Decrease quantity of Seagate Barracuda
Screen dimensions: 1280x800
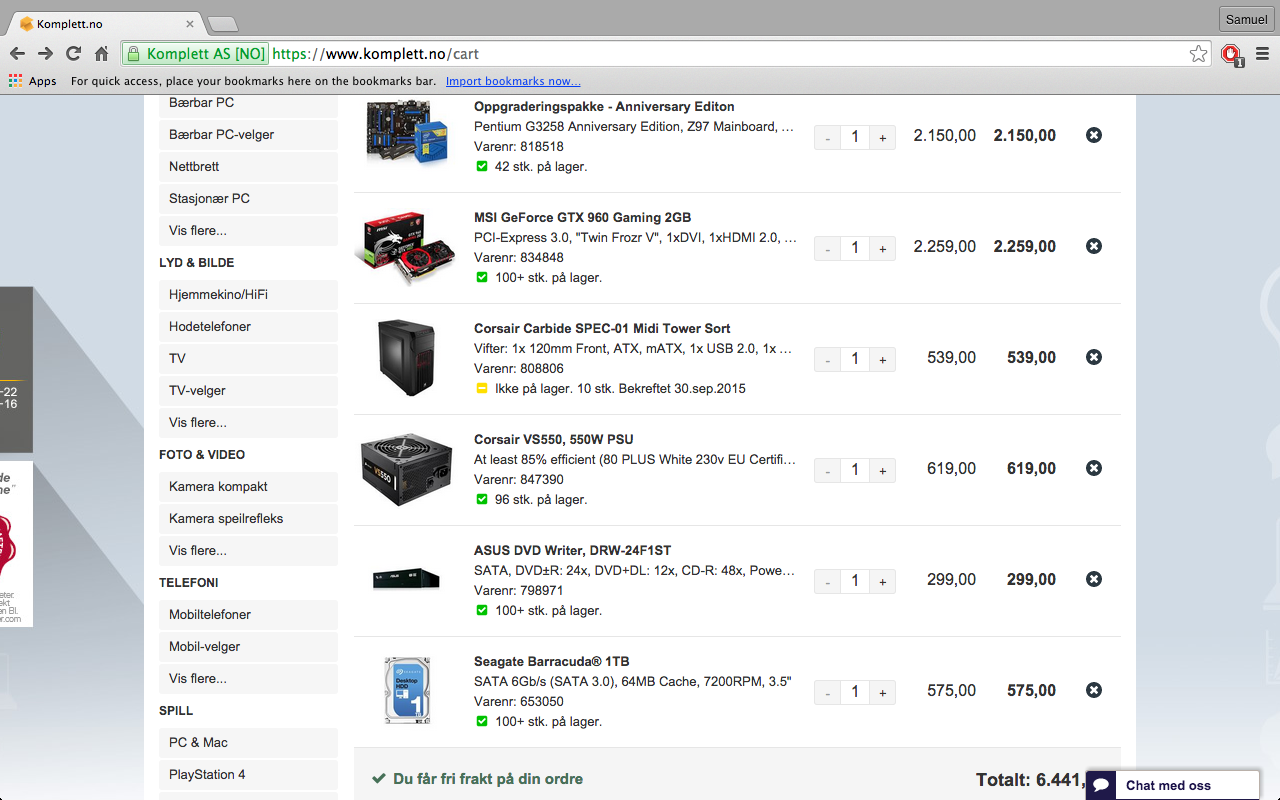pos(828,693)
